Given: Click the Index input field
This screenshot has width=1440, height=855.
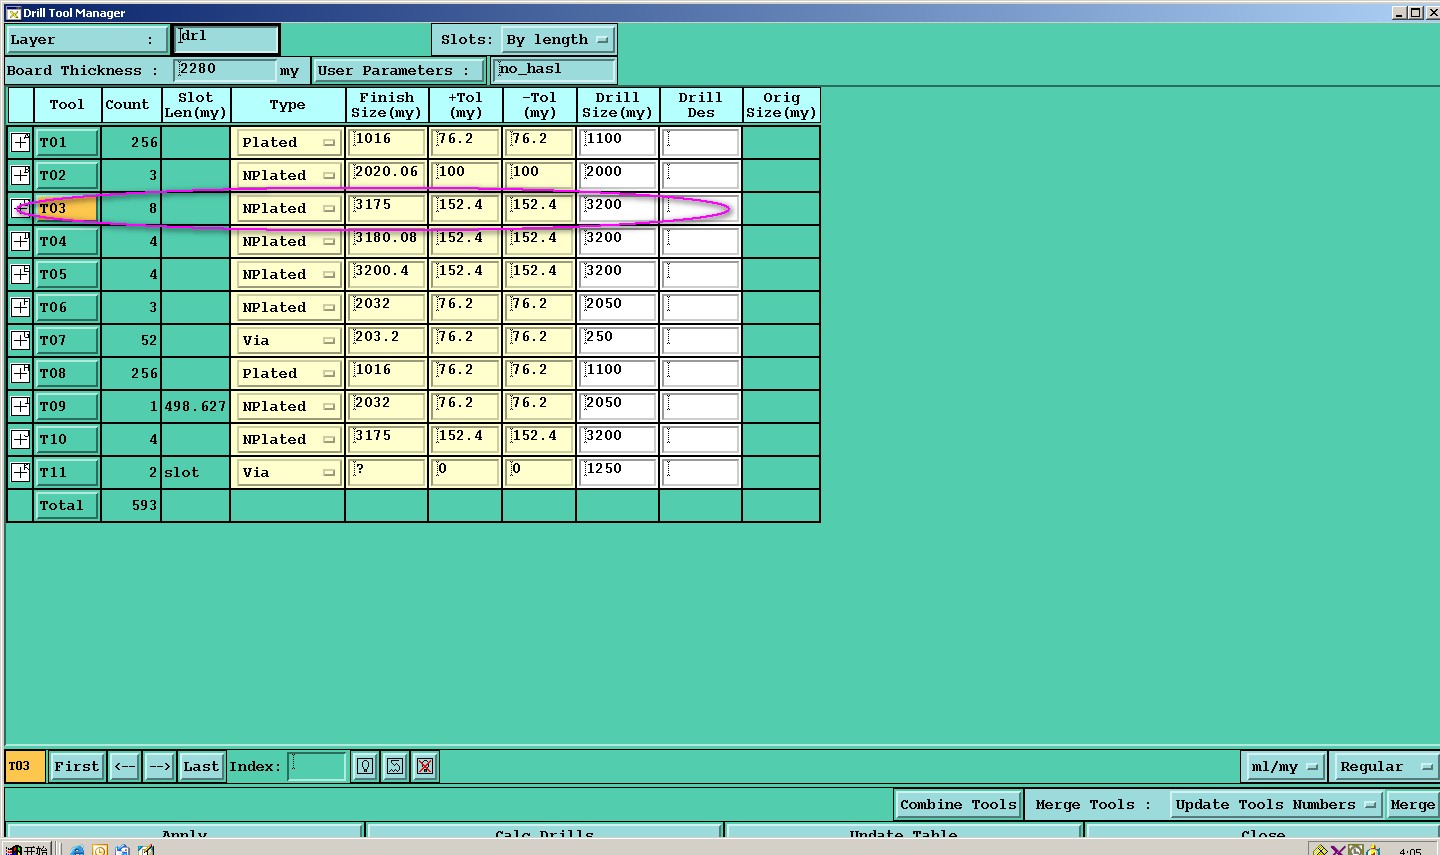Looking at the screenshot, I should [x=317, y=766].
